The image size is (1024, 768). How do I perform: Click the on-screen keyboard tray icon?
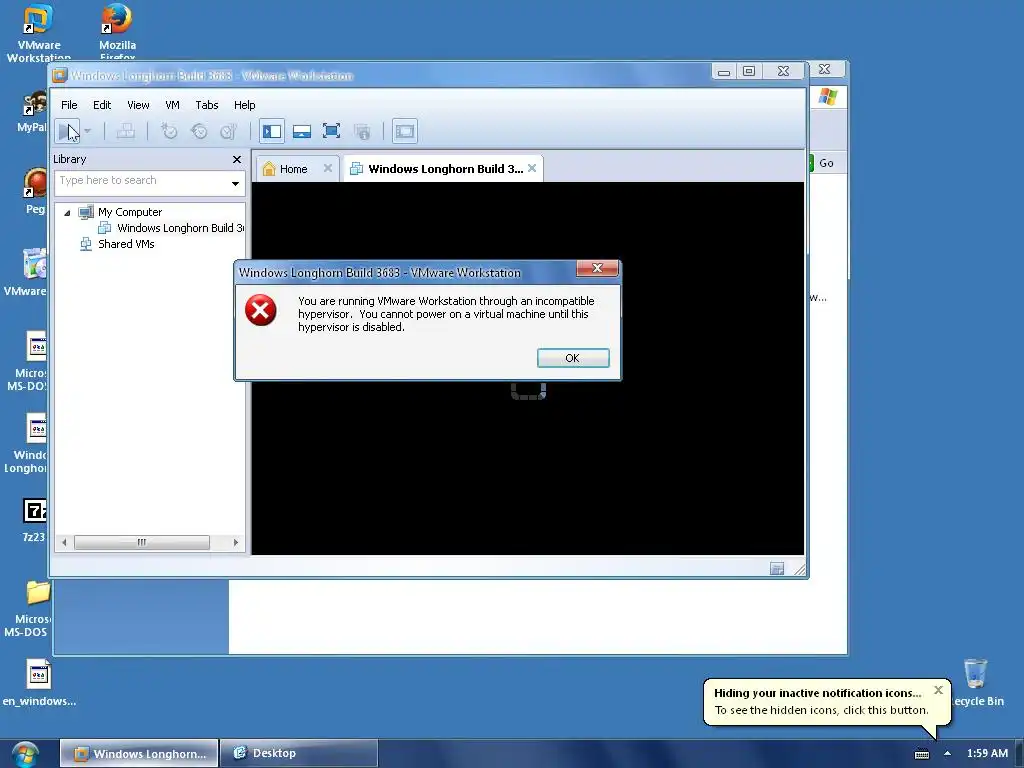[x=921, y=754]
